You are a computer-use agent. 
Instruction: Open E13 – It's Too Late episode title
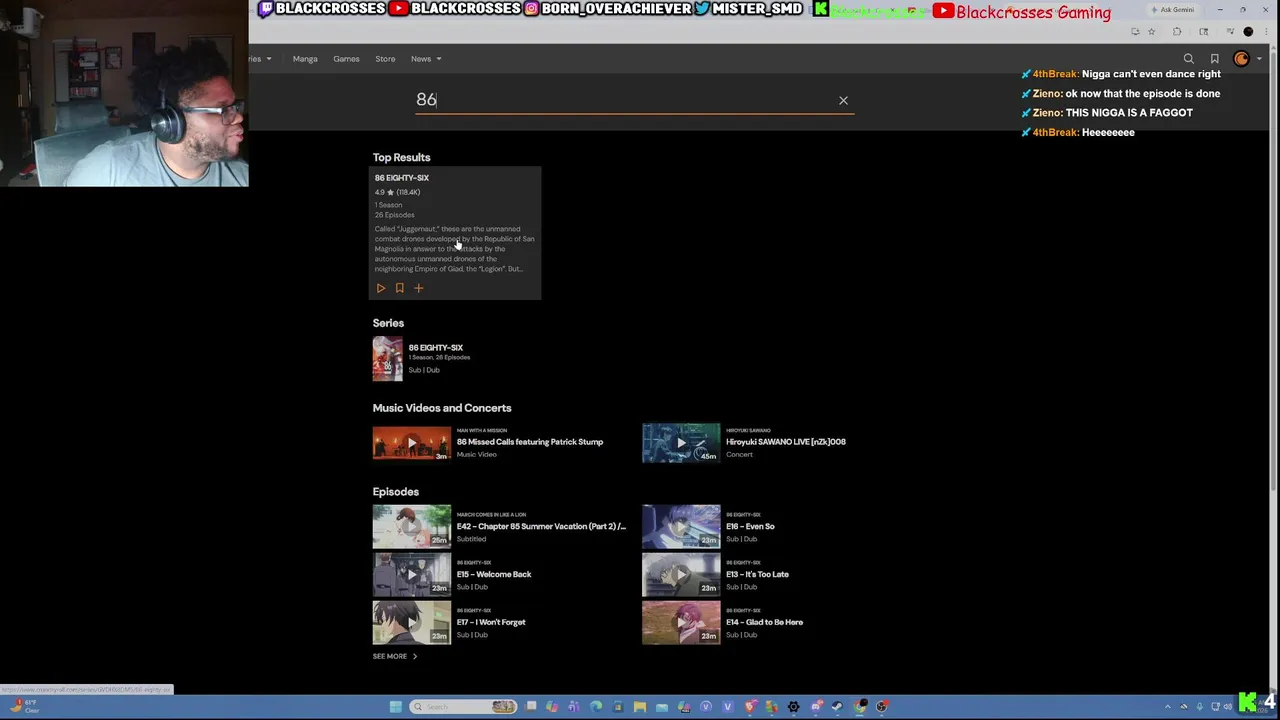tap(757, 574)
